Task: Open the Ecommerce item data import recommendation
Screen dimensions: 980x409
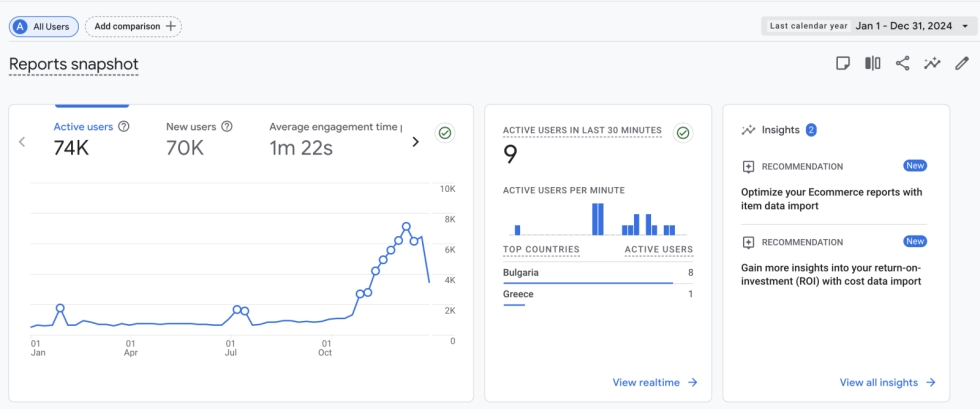Action: (832, 198)
